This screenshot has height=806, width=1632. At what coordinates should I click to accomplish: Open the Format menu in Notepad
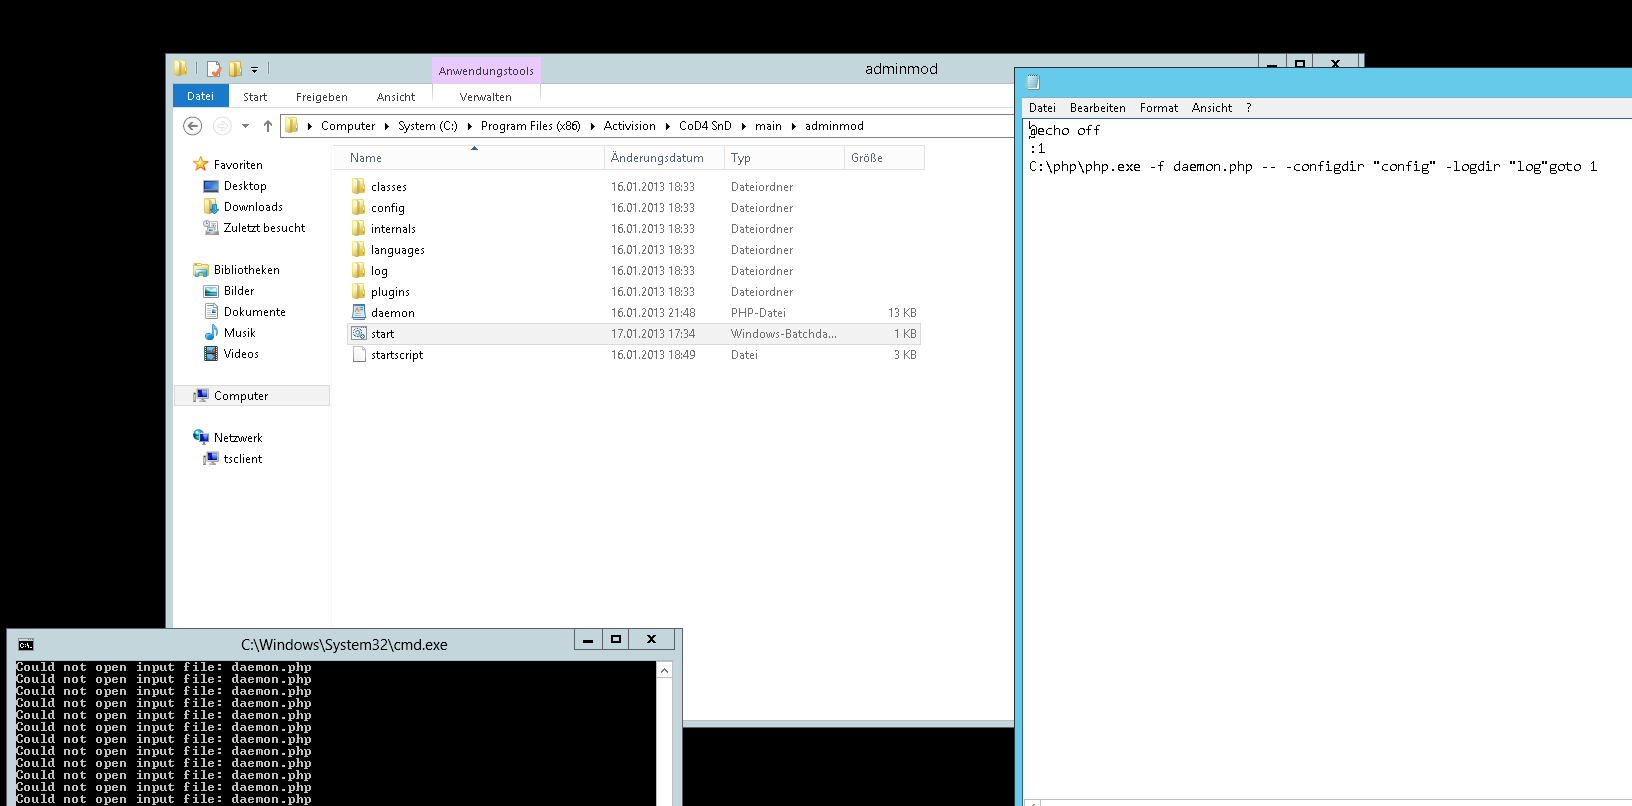(1158, 108)
